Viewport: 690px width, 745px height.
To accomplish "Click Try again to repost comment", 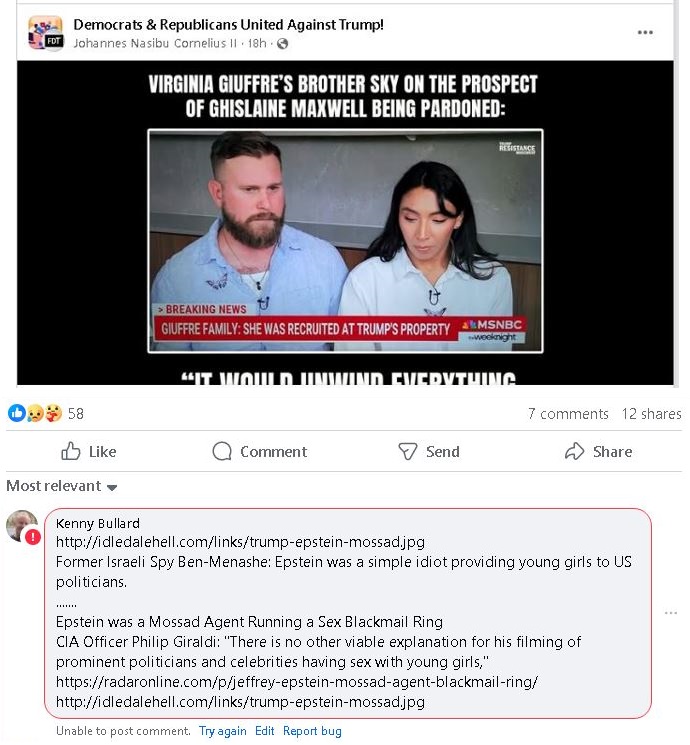I will tap(222, 731).
